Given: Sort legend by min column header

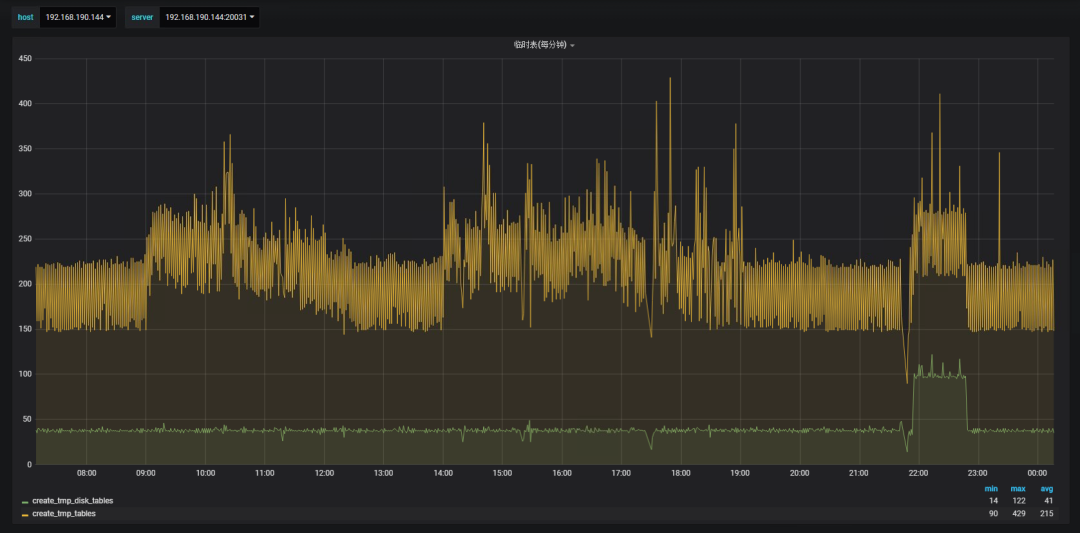Looking at the screenshot, I should pyautogui.click(x=990, y=488).
